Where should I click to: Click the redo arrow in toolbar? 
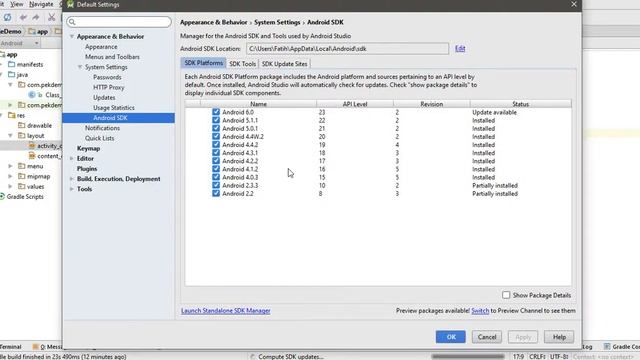[36, 17]
